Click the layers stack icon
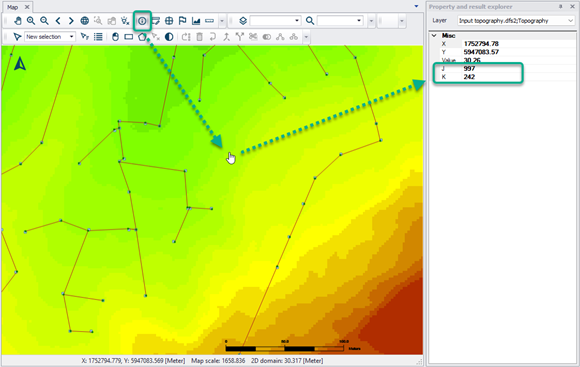580x367 pixels. point(243,21)
